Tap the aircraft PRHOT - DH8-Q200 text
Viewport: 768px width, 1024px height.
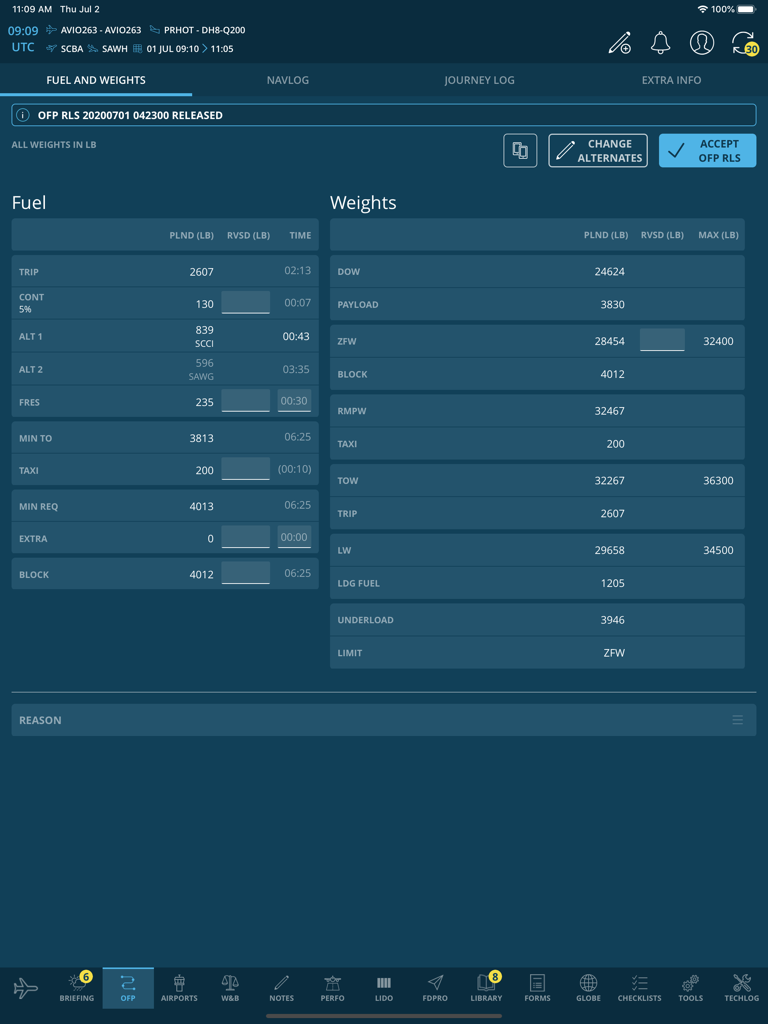(204, 30)
